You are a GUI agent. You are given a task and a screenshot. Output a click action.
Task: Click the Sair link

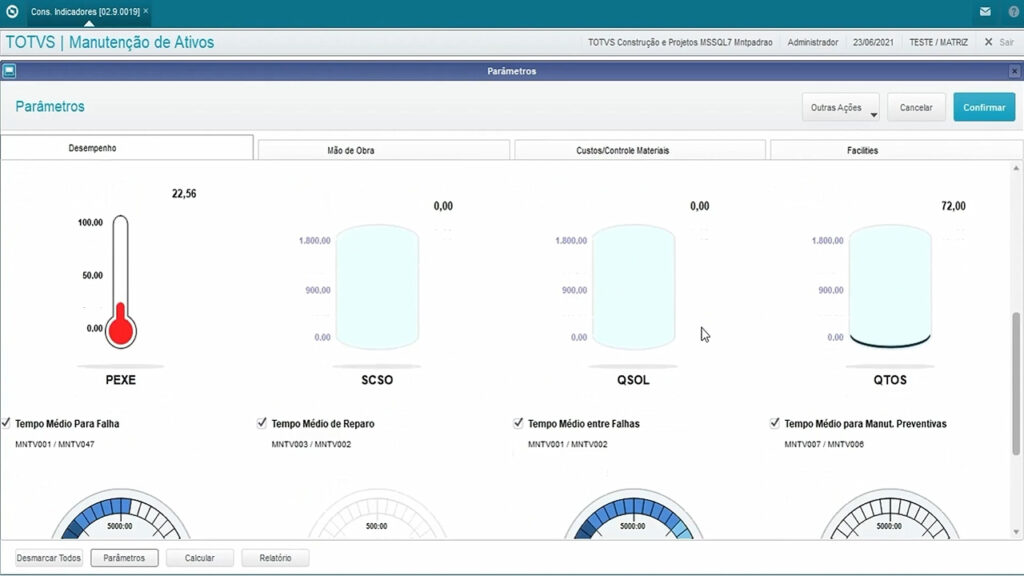1006,42
